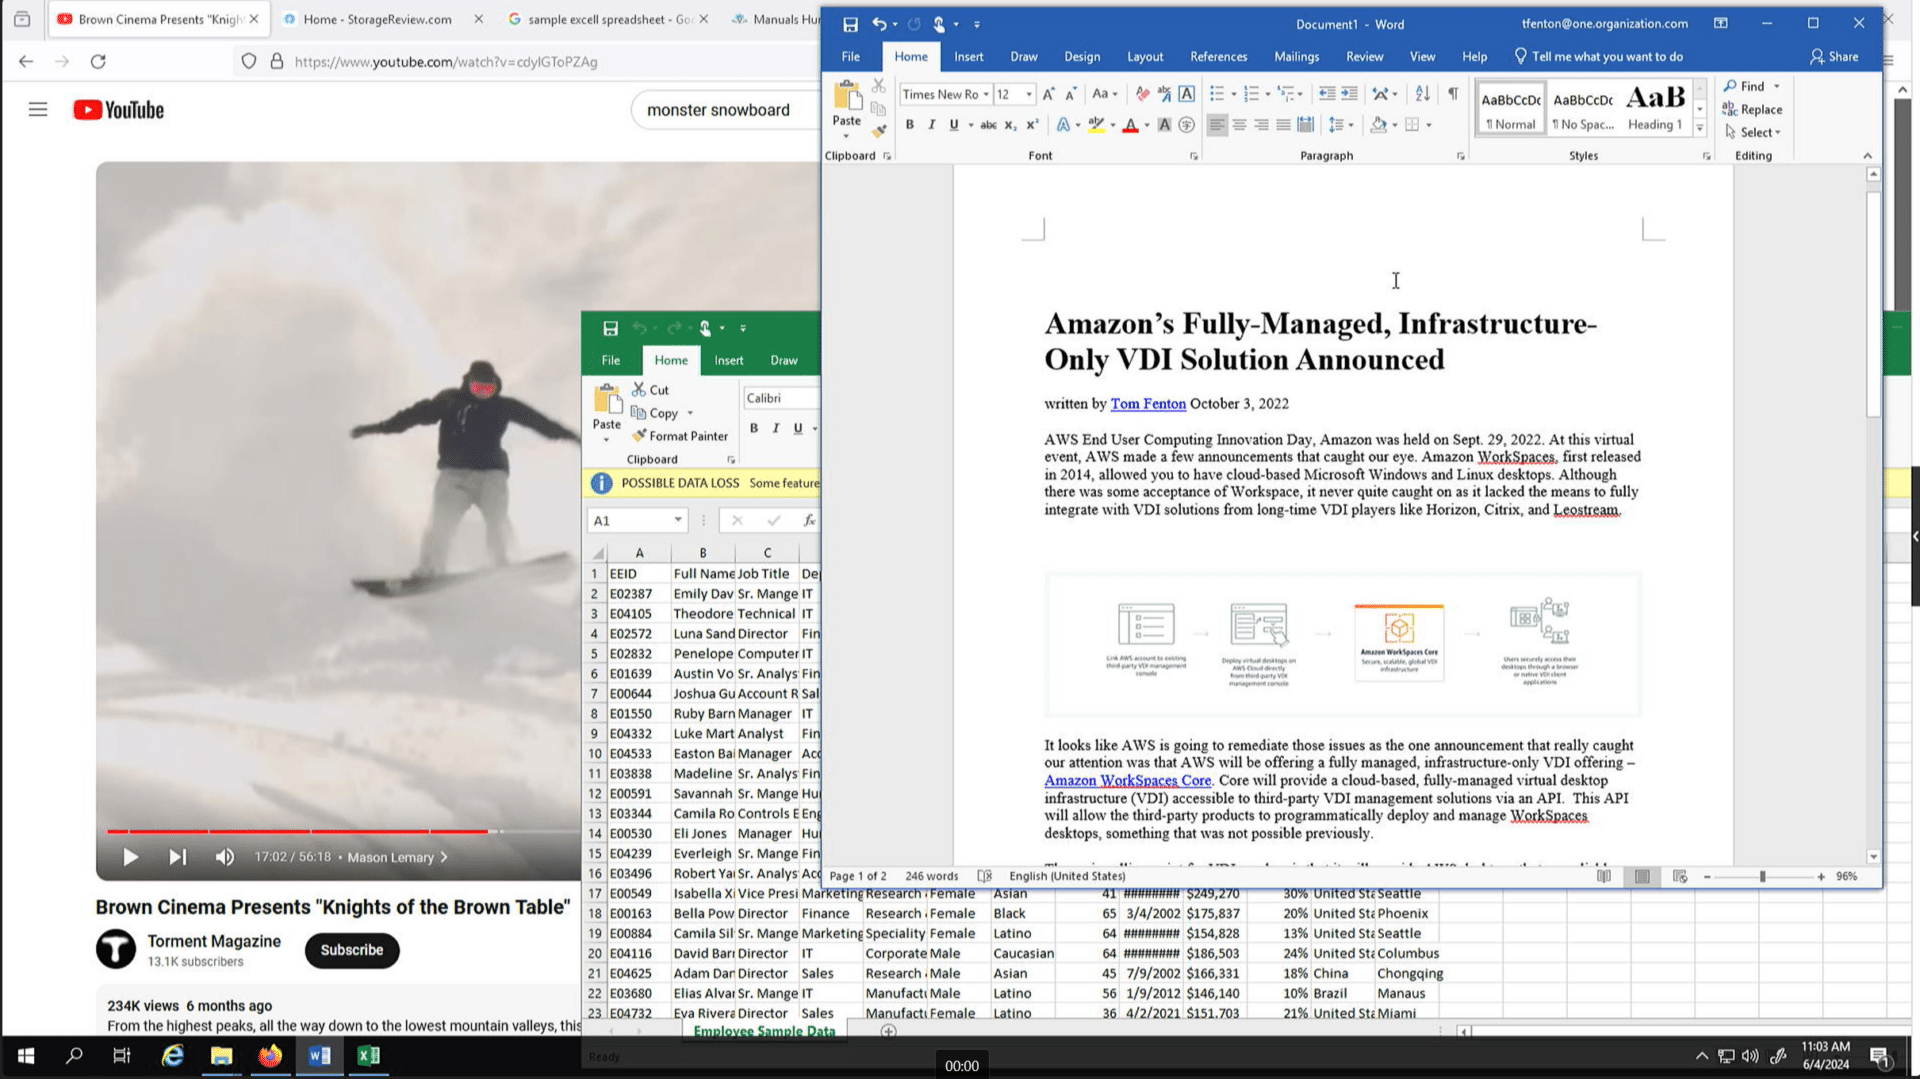The width and height of the screenshot is (1920, 1079).
Task: Click the Cut scissors icon in Word
Action: coord(878,87)
